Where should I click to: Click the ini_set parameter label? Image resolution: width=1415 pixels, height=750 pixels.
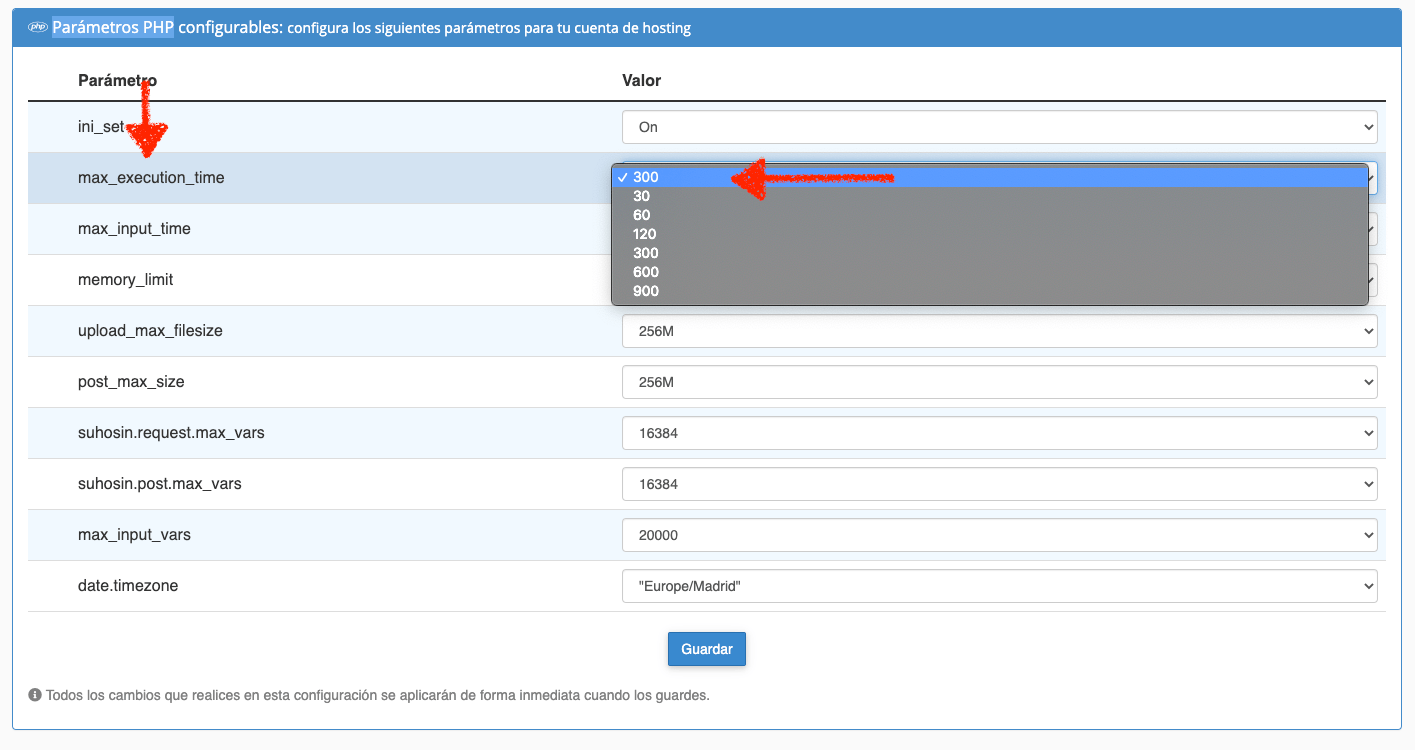(101, 127)
